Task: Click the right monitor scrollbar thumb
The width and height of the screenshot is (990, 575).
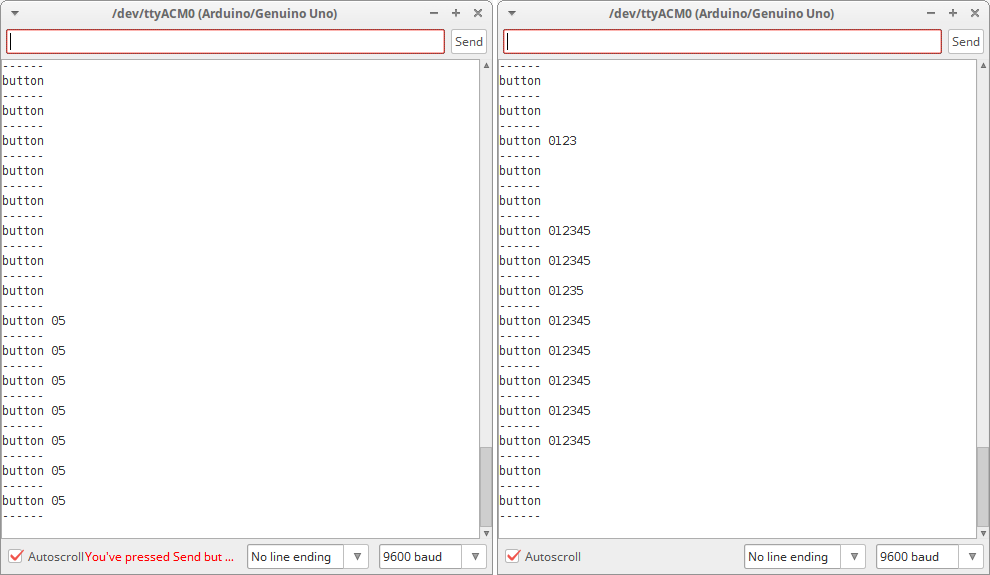Action: [x=982, y=487]
